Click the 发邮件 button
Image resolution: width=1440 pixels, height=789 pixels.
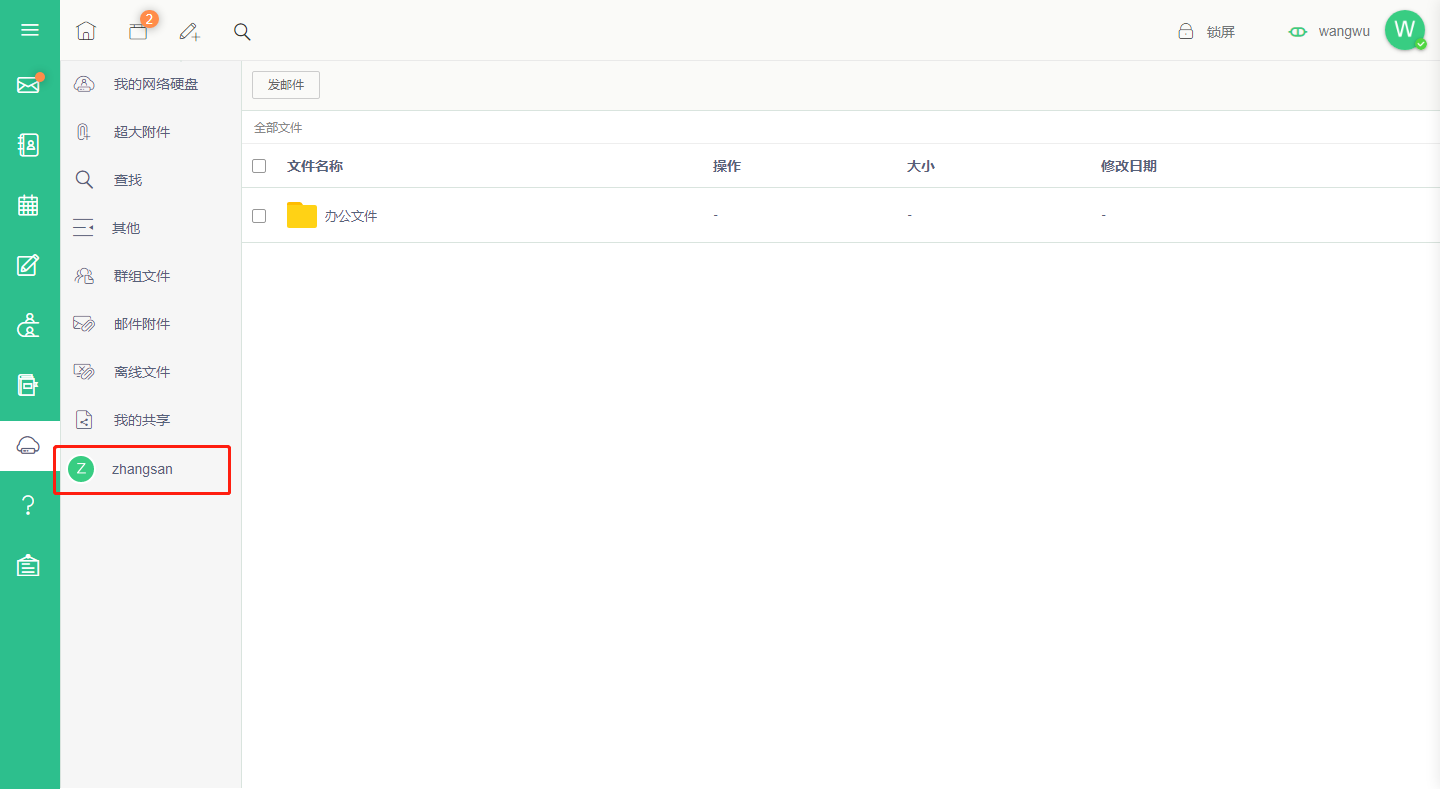pyautogui.click(x=286, y=85)
